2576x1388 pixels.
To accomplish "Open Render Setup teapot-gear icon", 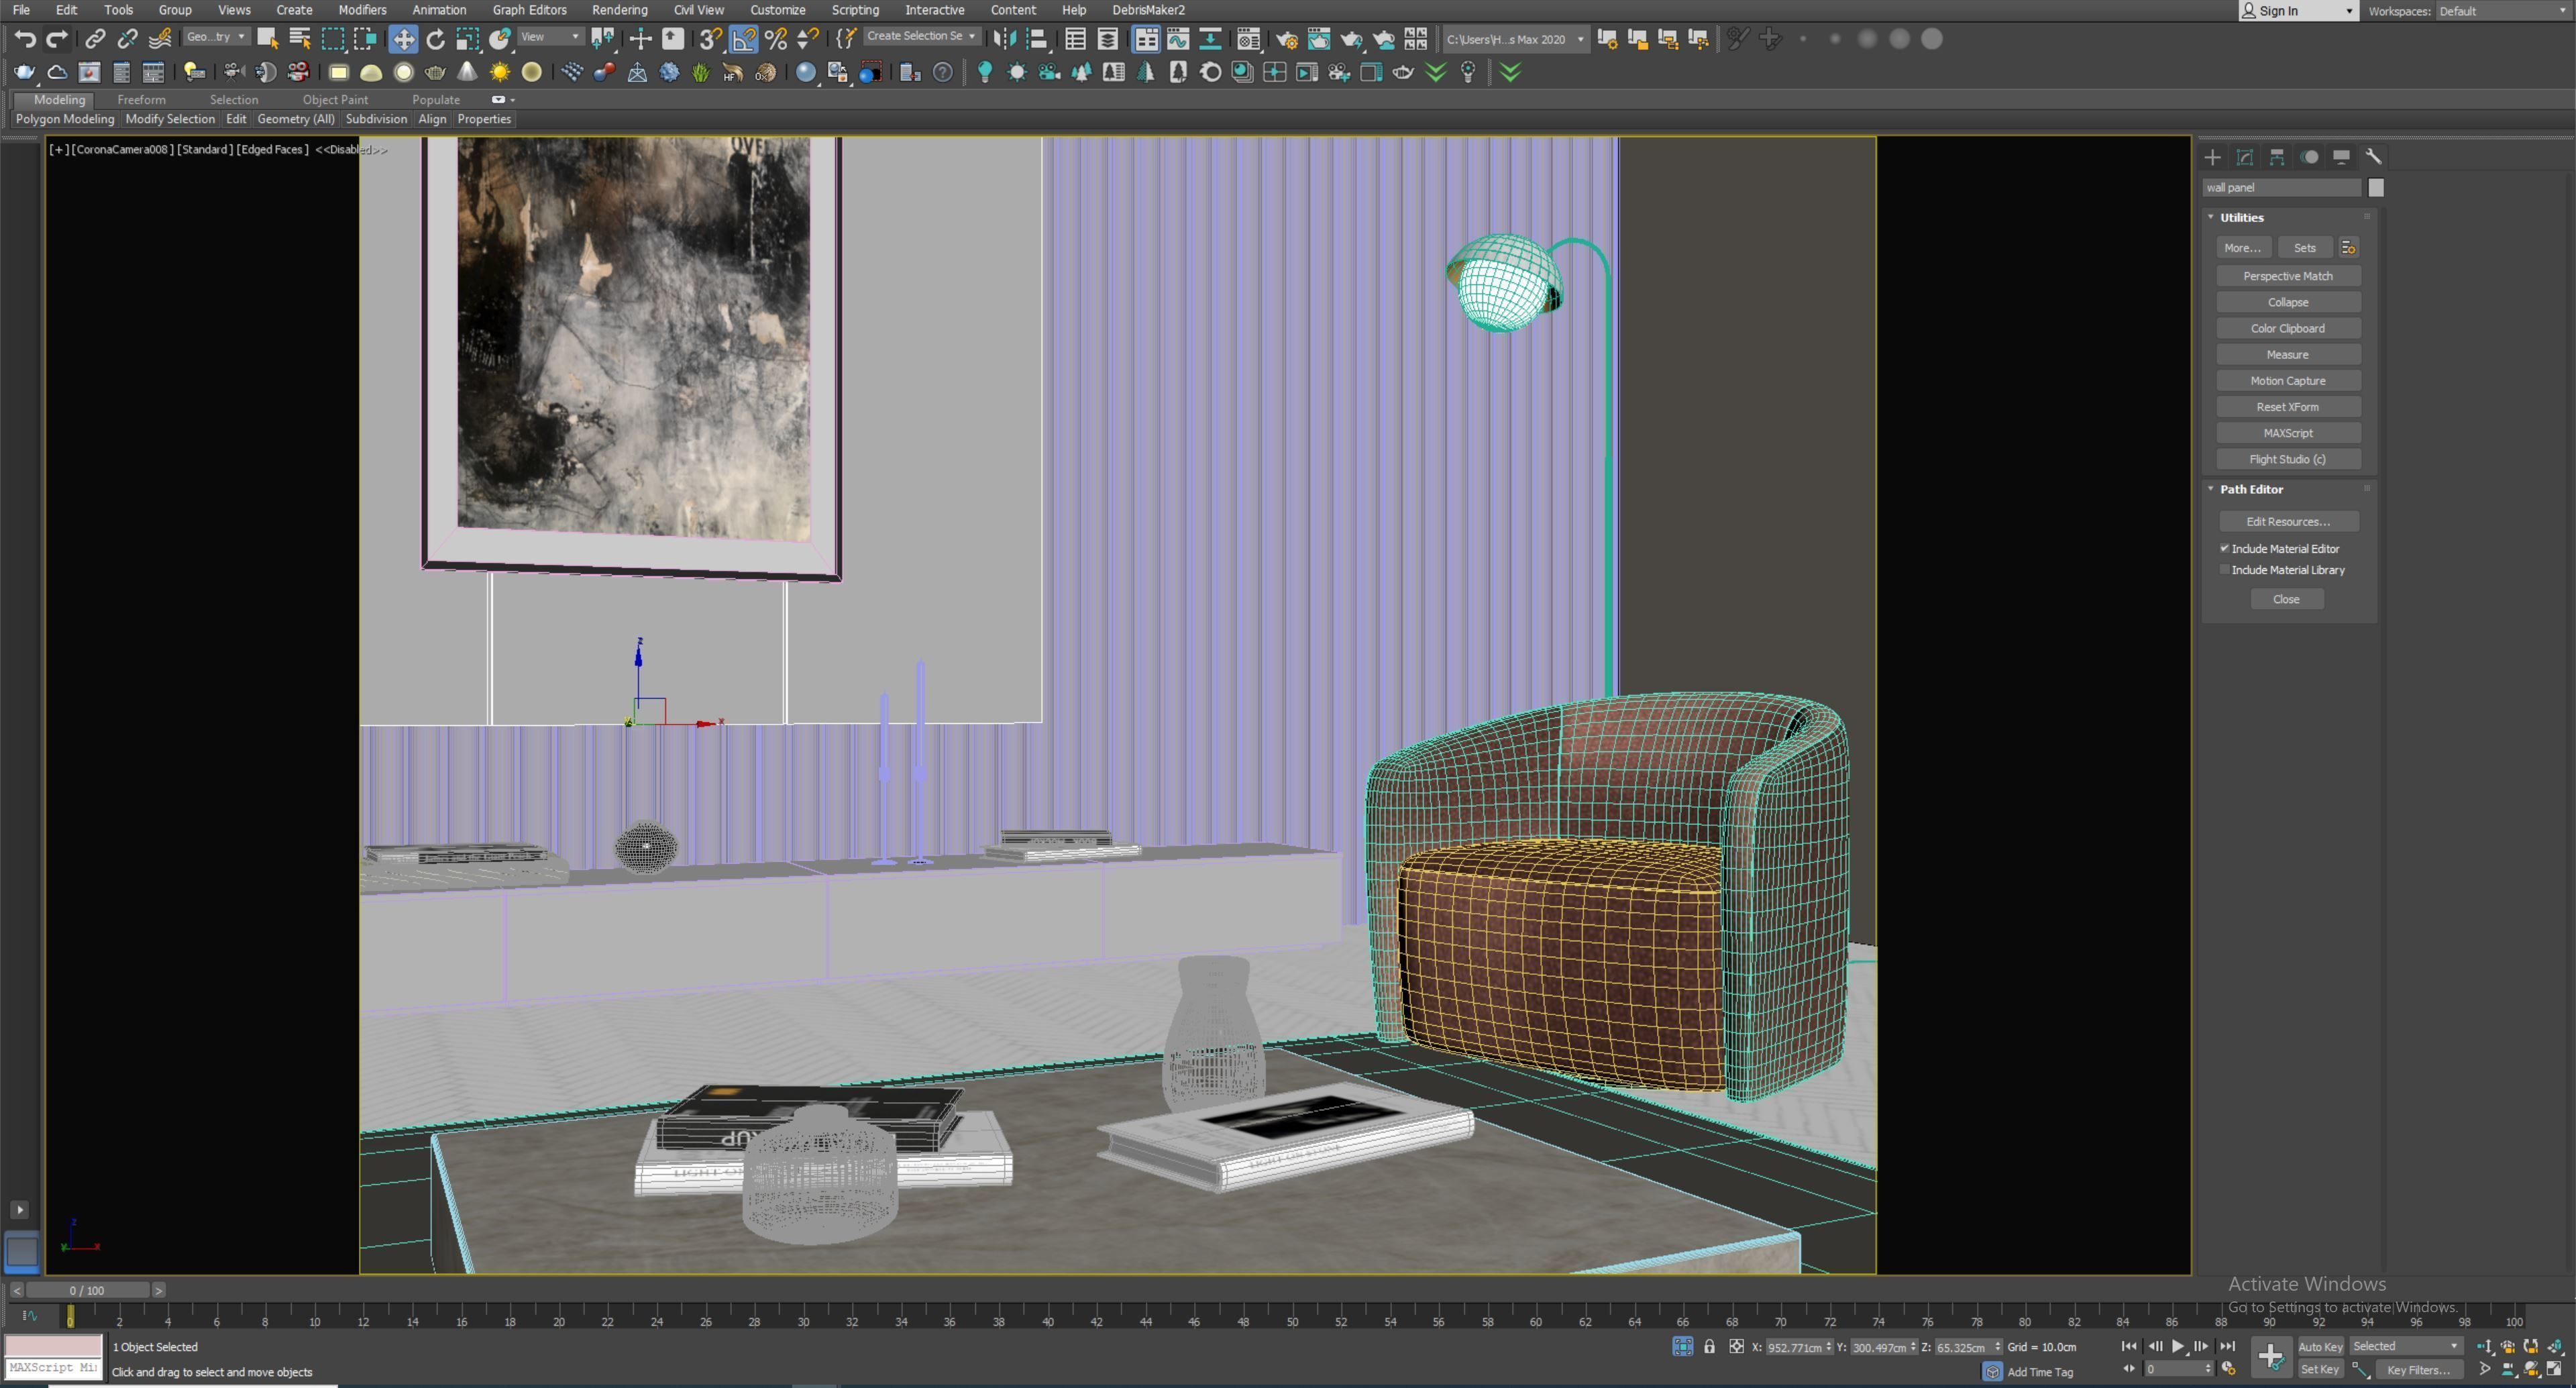I will pos(1287,39).
